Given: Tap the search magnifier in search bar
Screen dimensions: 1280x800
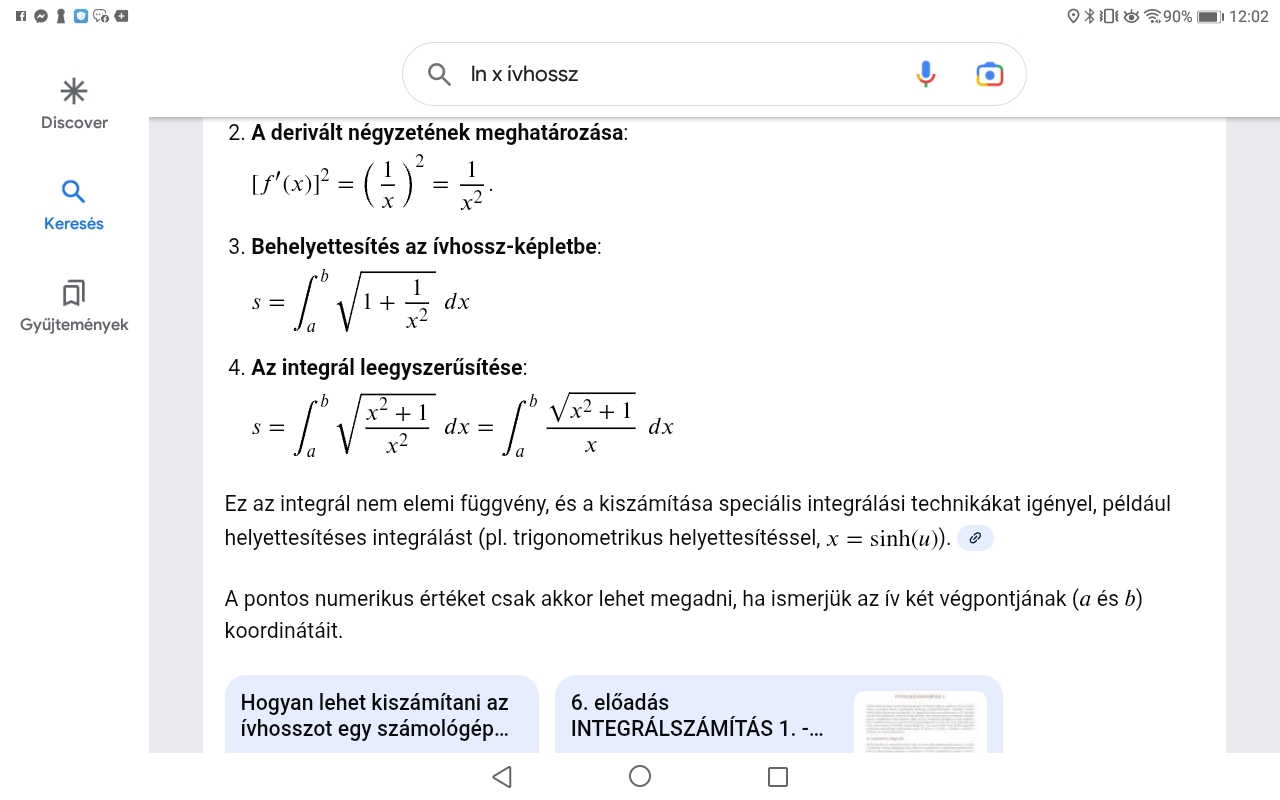Looking at the screenshot, I should (439, 74).
